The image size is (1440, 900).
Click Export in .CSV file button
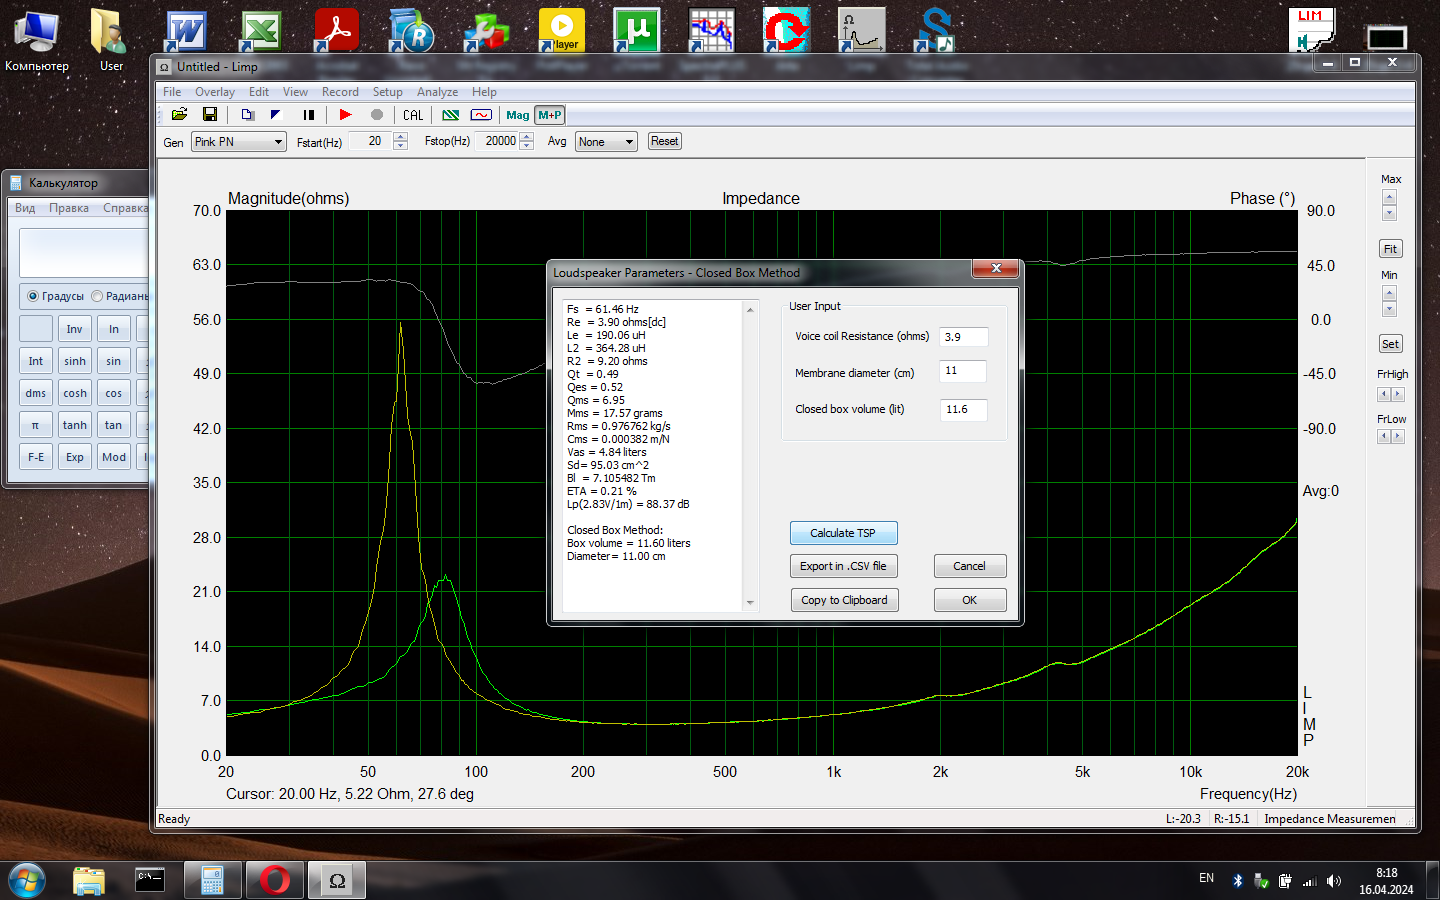[843, 566]
